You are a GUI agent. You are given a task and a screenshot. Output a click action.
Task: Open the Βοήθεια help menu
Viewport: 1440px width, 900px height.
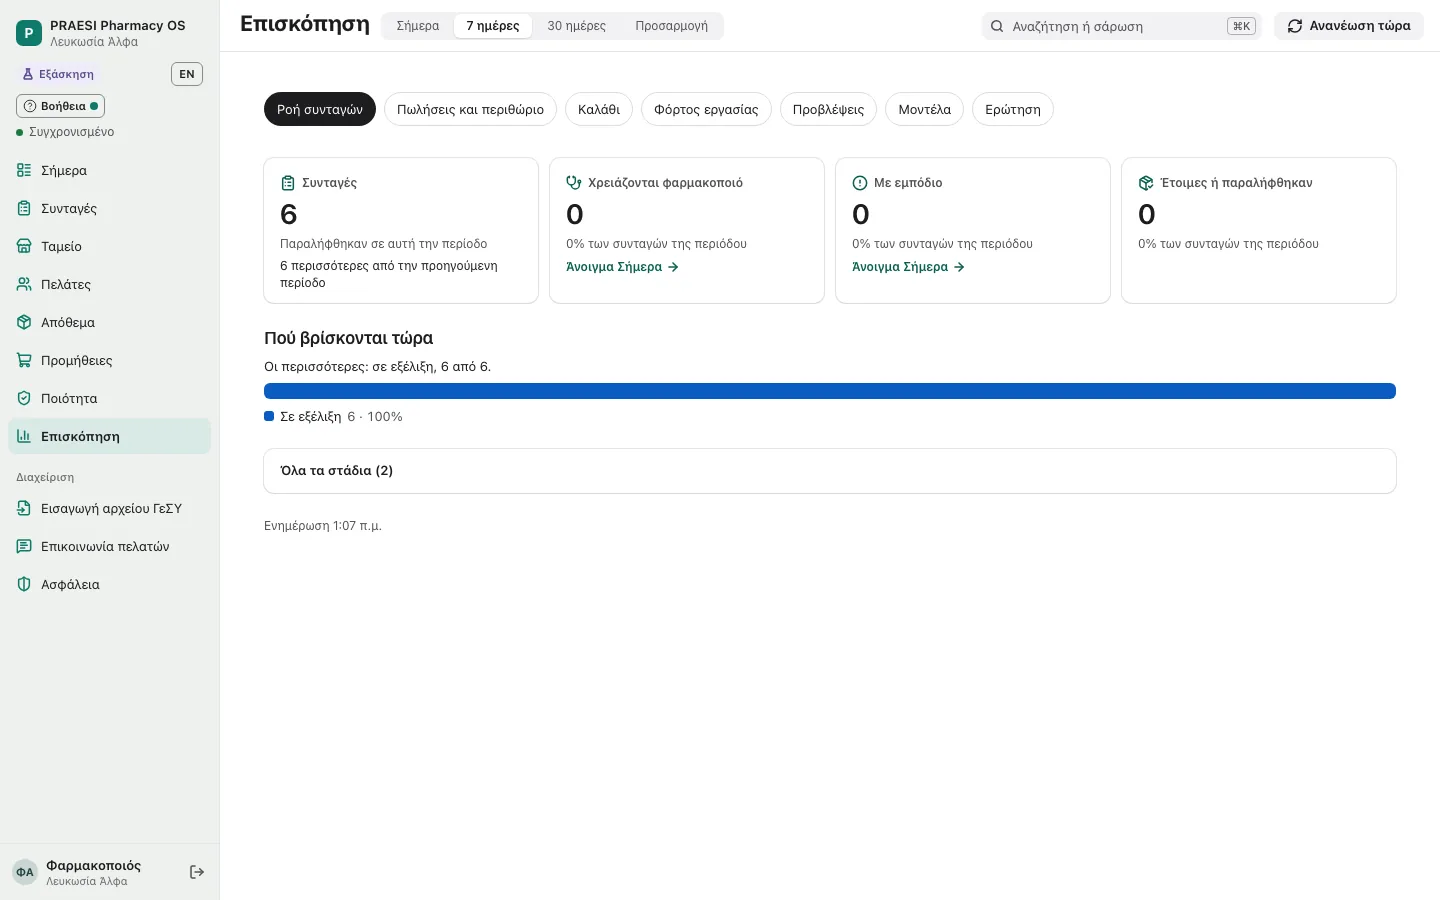[61, 106]
